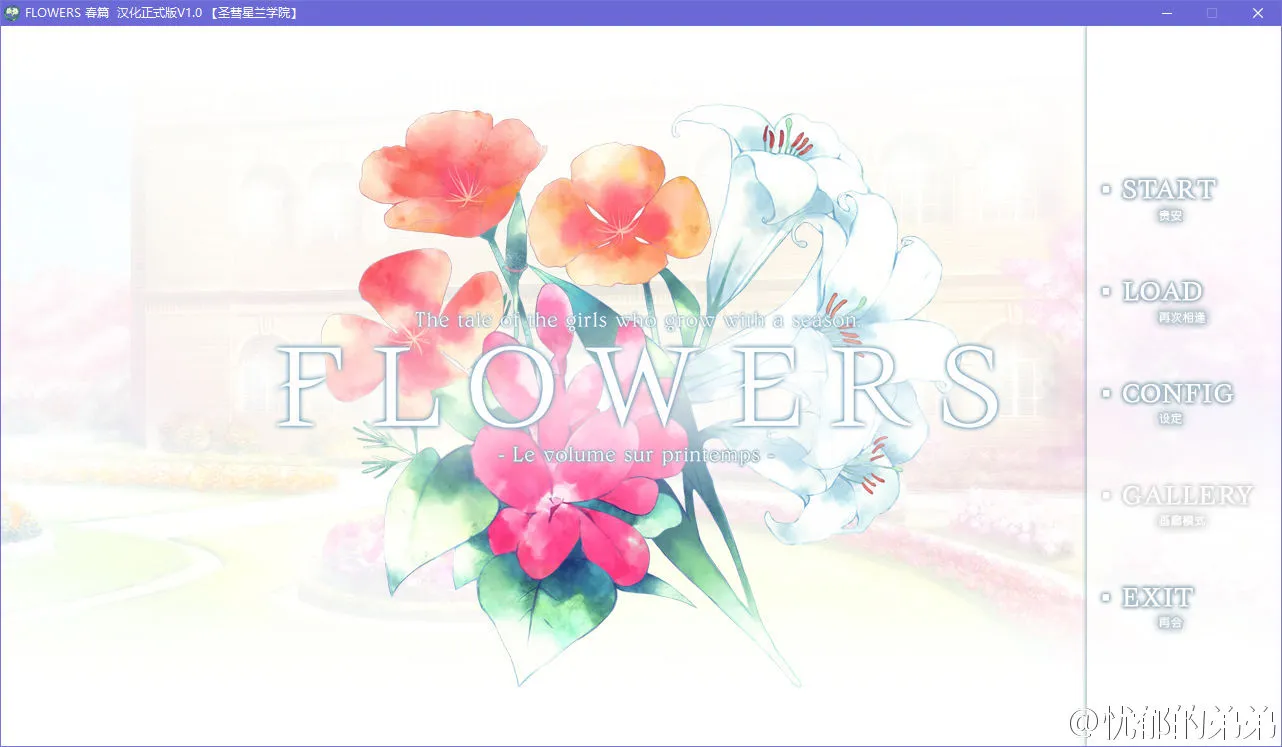Enter GALLERY mode
The image size is (1282, 747).
1188,496
